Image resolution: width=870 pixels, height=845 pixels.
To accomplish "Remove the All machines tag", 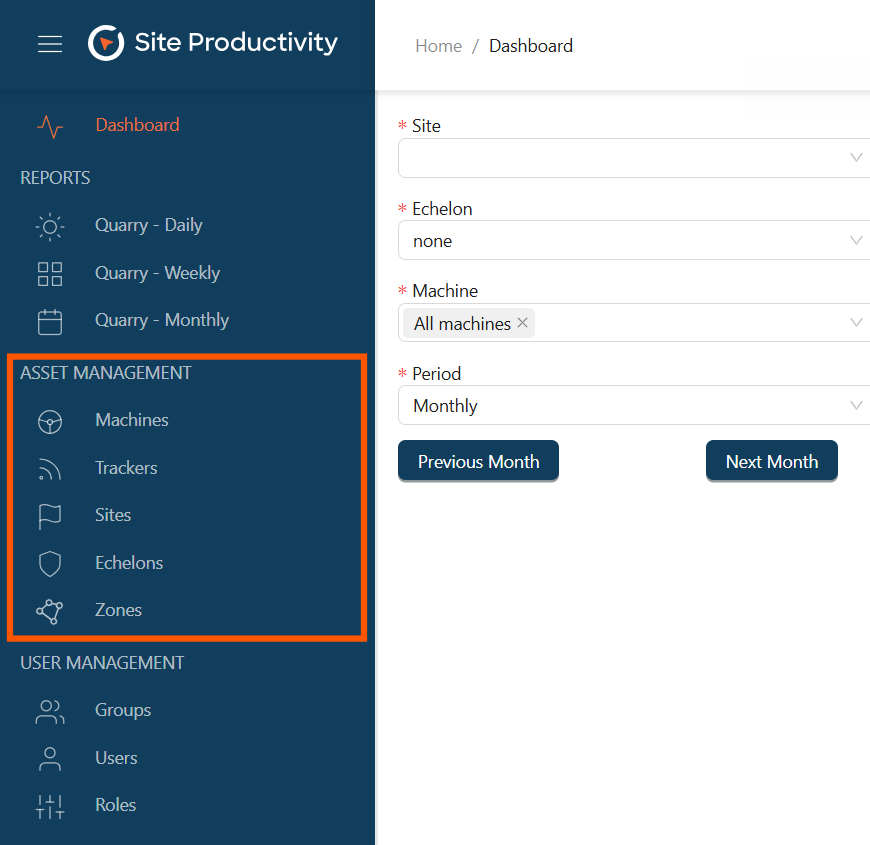I will (522, 323).
